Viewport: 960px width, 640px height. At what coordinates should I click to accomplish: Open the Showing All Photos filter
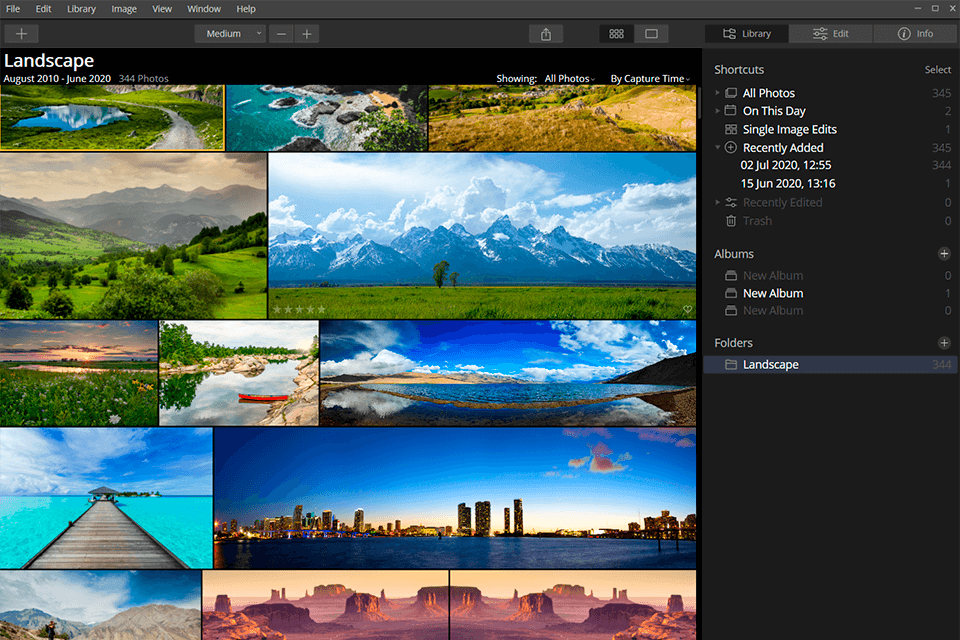(569, 79)
